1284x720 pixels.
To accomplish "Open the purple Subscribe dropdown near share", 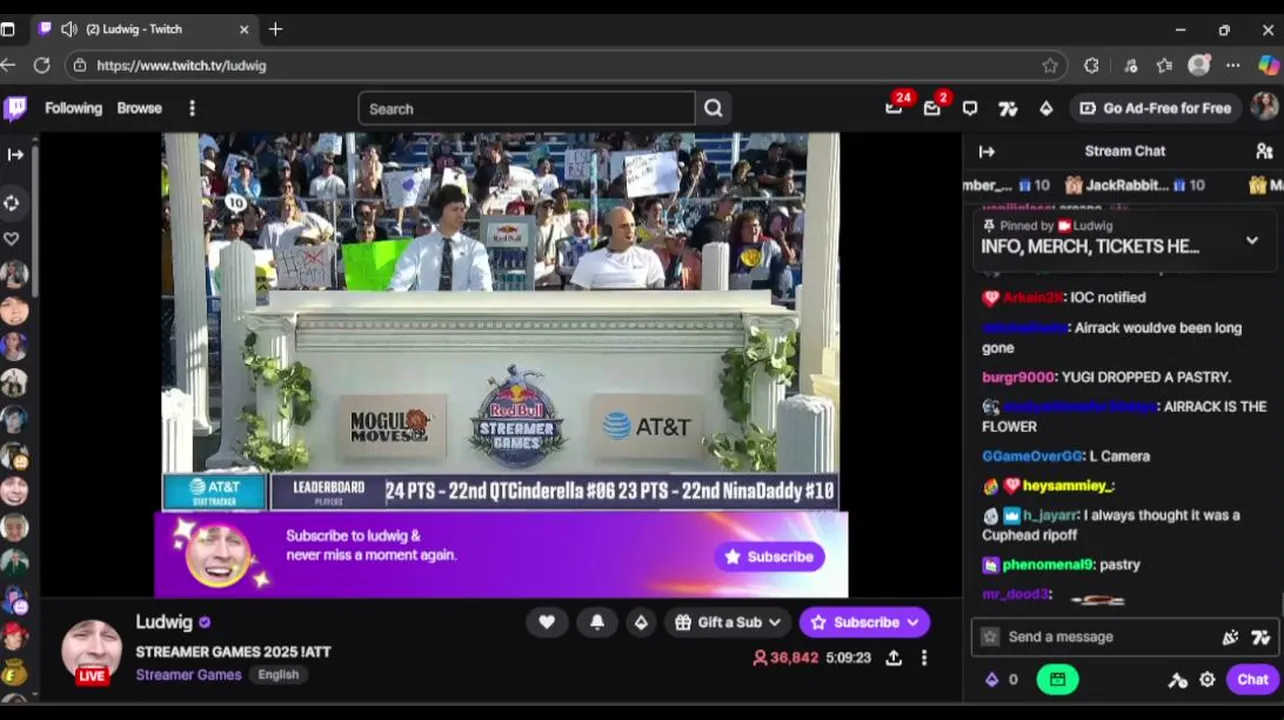I will [864, 622].
